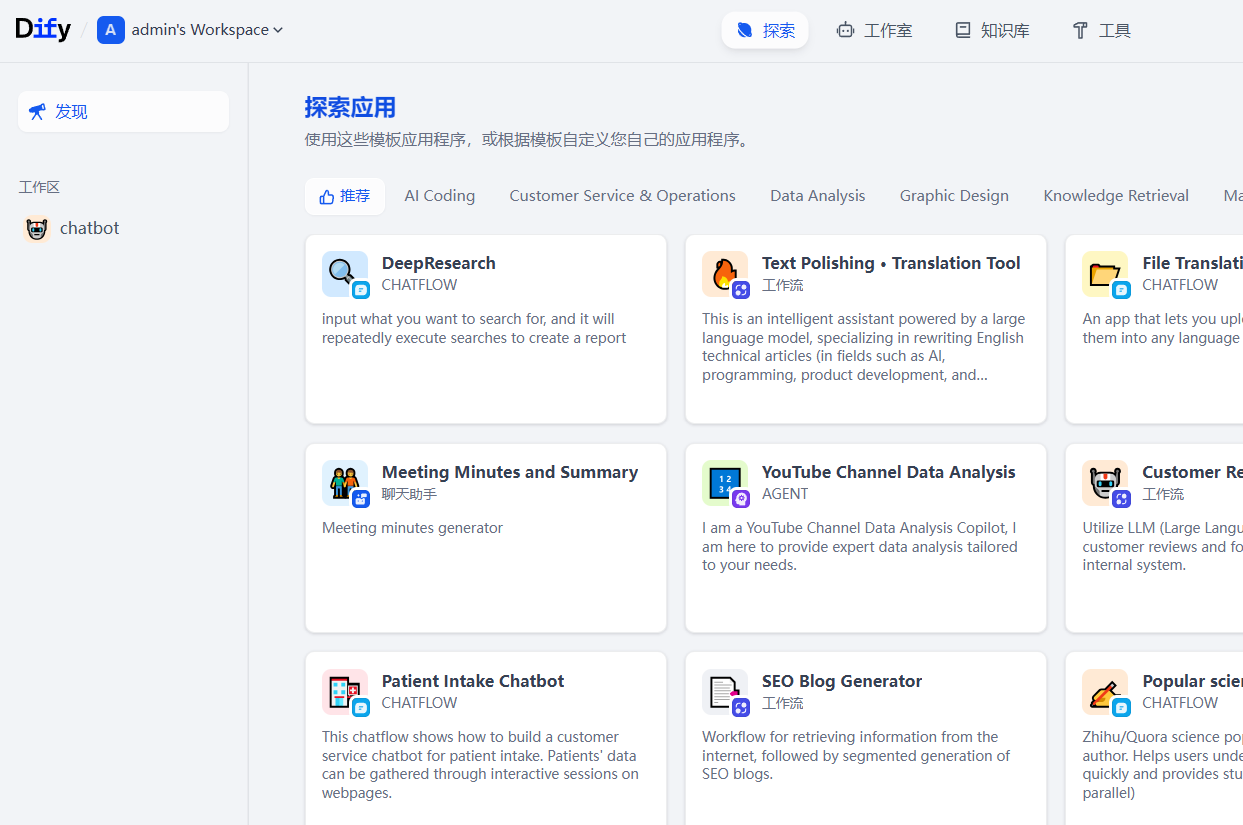Screen dimensions: 1243x825
Task: Click the Popular science writing hand icon
Action: pos(1105,692)
